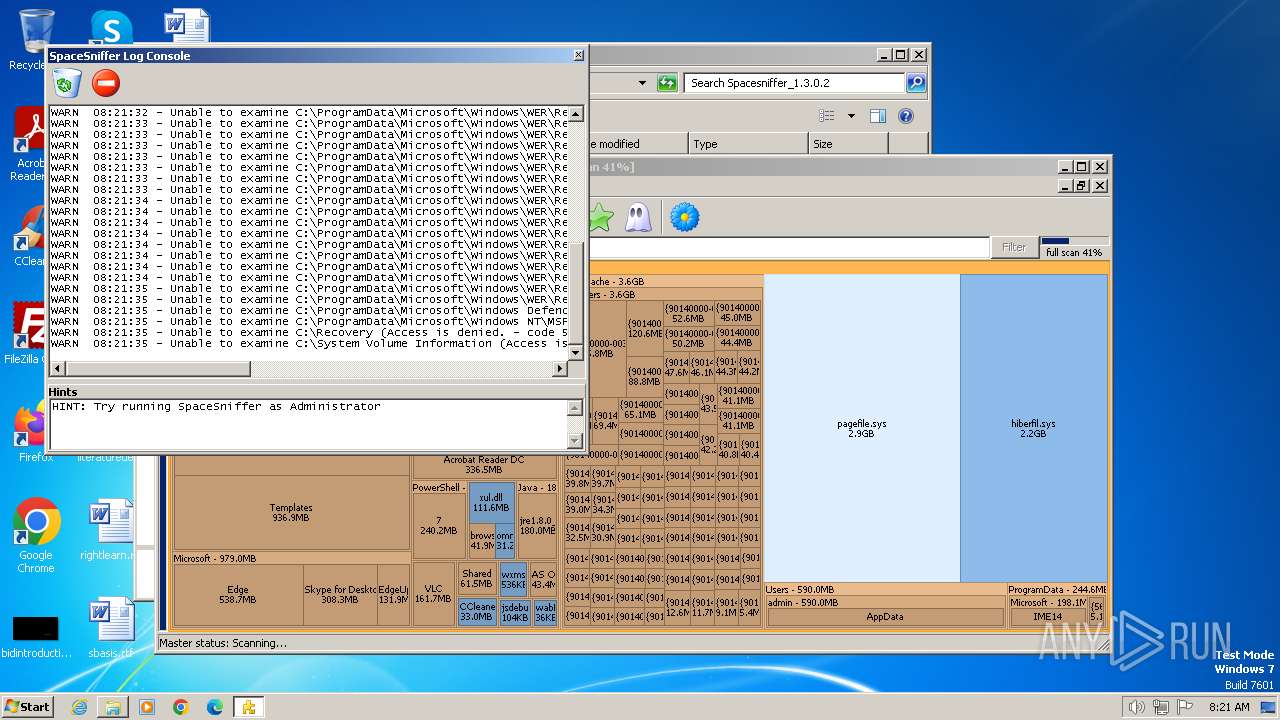Select the AppData block under admin
The image size is (1280, 720).
(885, 617)
